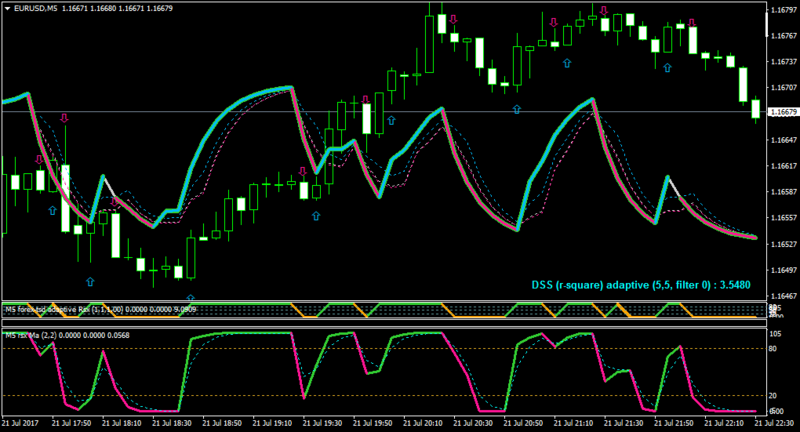Select the current price tag 1.16679
This screenshot has height=432, width=800.
(x=783, y=112)
